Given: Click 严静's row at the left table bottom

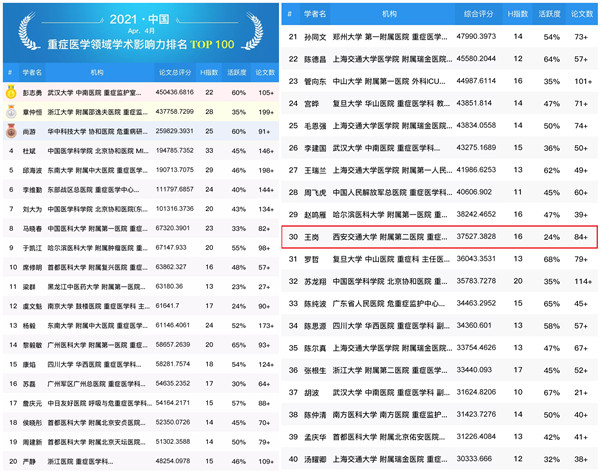Looking at the screenshot, I should tap(140, 461).
